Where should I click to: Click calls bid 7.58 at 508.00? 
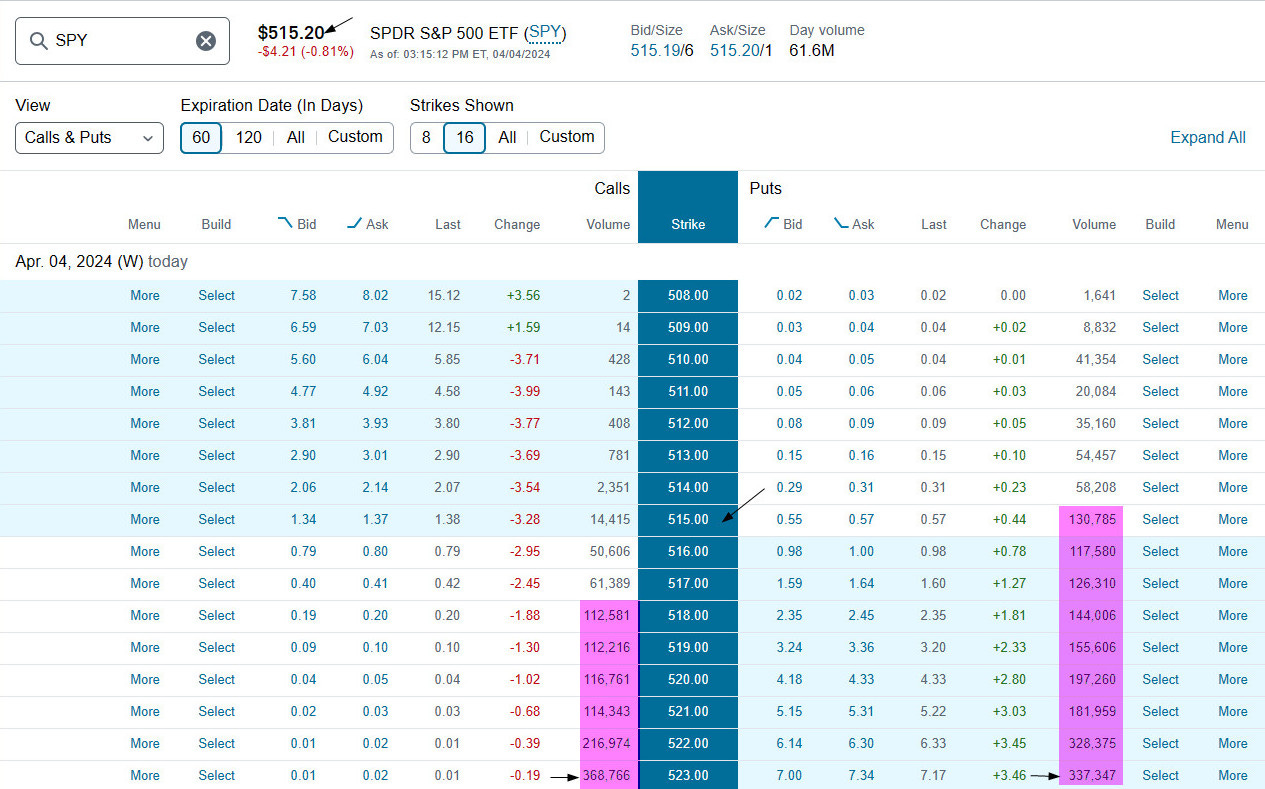coord(303,296)
